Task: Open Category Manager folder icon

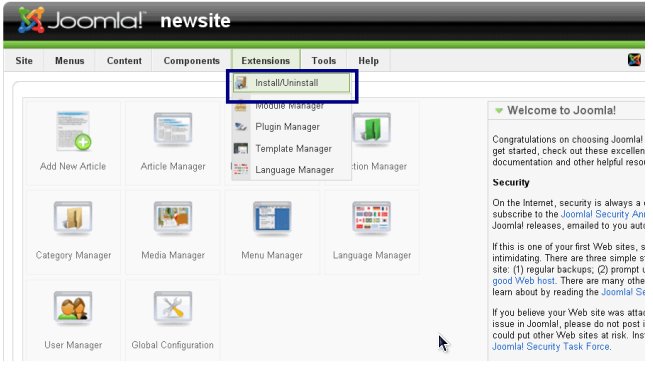Action: pos(73,217)
